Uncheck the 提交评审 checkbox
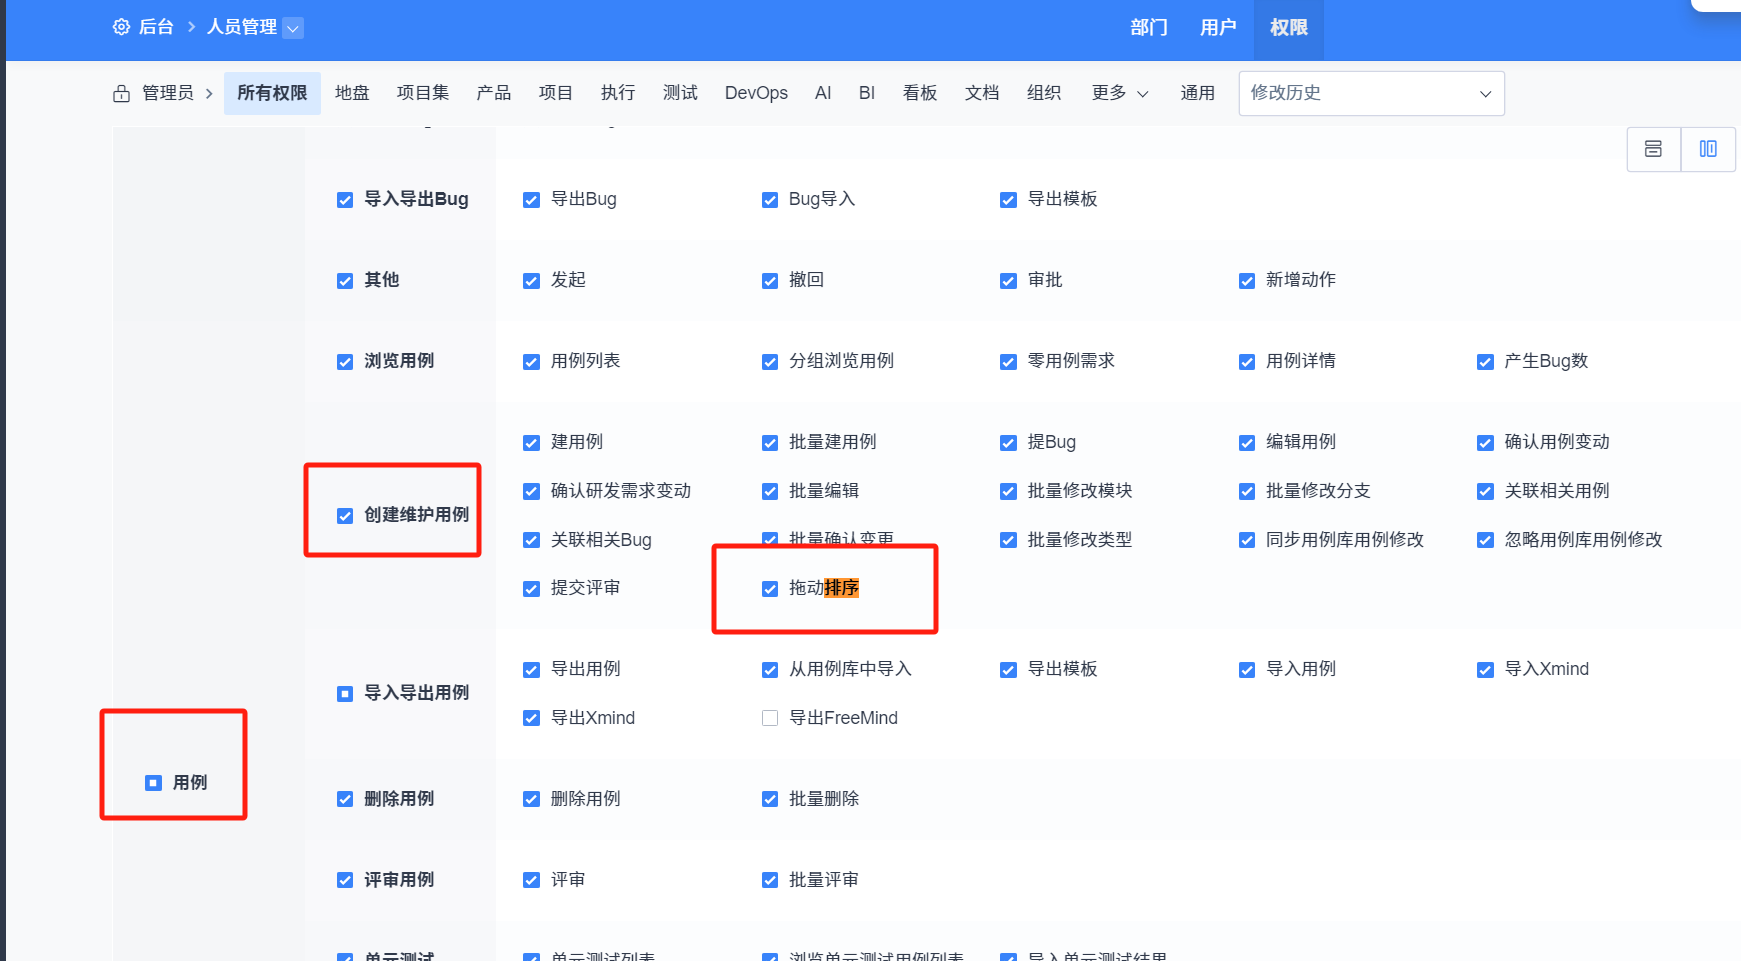This screenshot has width=1741, height=961. 532,589
